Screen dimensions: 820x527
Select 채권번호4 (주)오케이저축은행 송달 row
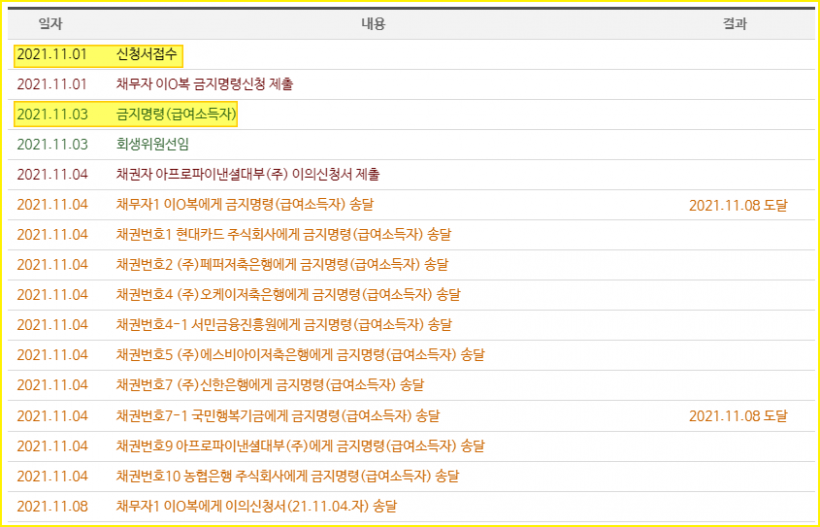pos(410,295)
